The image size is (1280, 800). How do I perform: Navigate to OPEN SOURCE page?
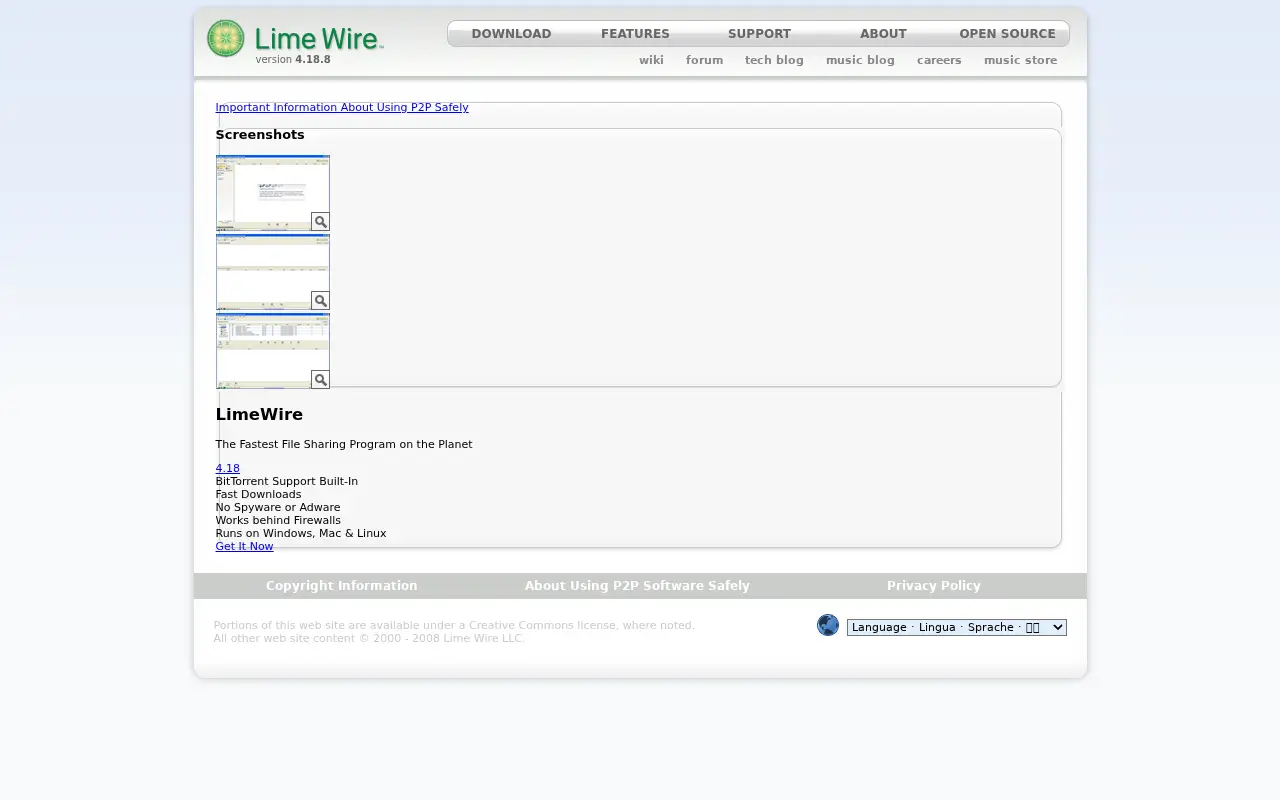(1007, 34)
